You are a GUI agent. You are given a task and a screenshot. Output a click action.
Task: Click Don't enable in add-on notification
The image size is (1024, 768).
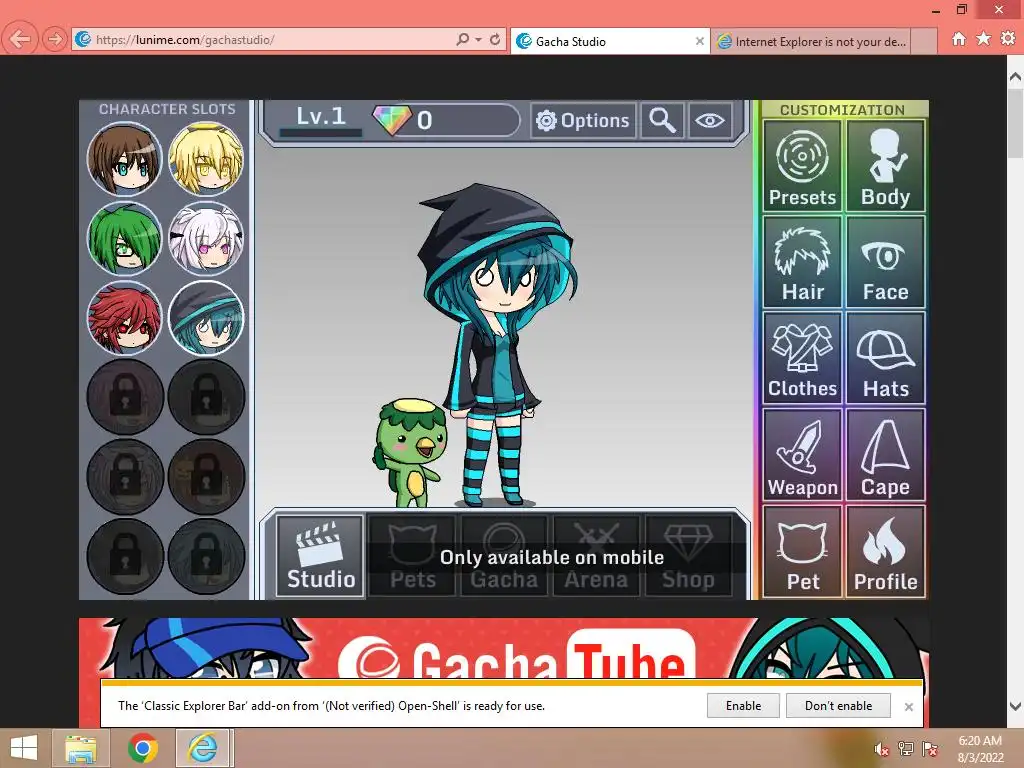pyautogui.click(x=839, y=705)
